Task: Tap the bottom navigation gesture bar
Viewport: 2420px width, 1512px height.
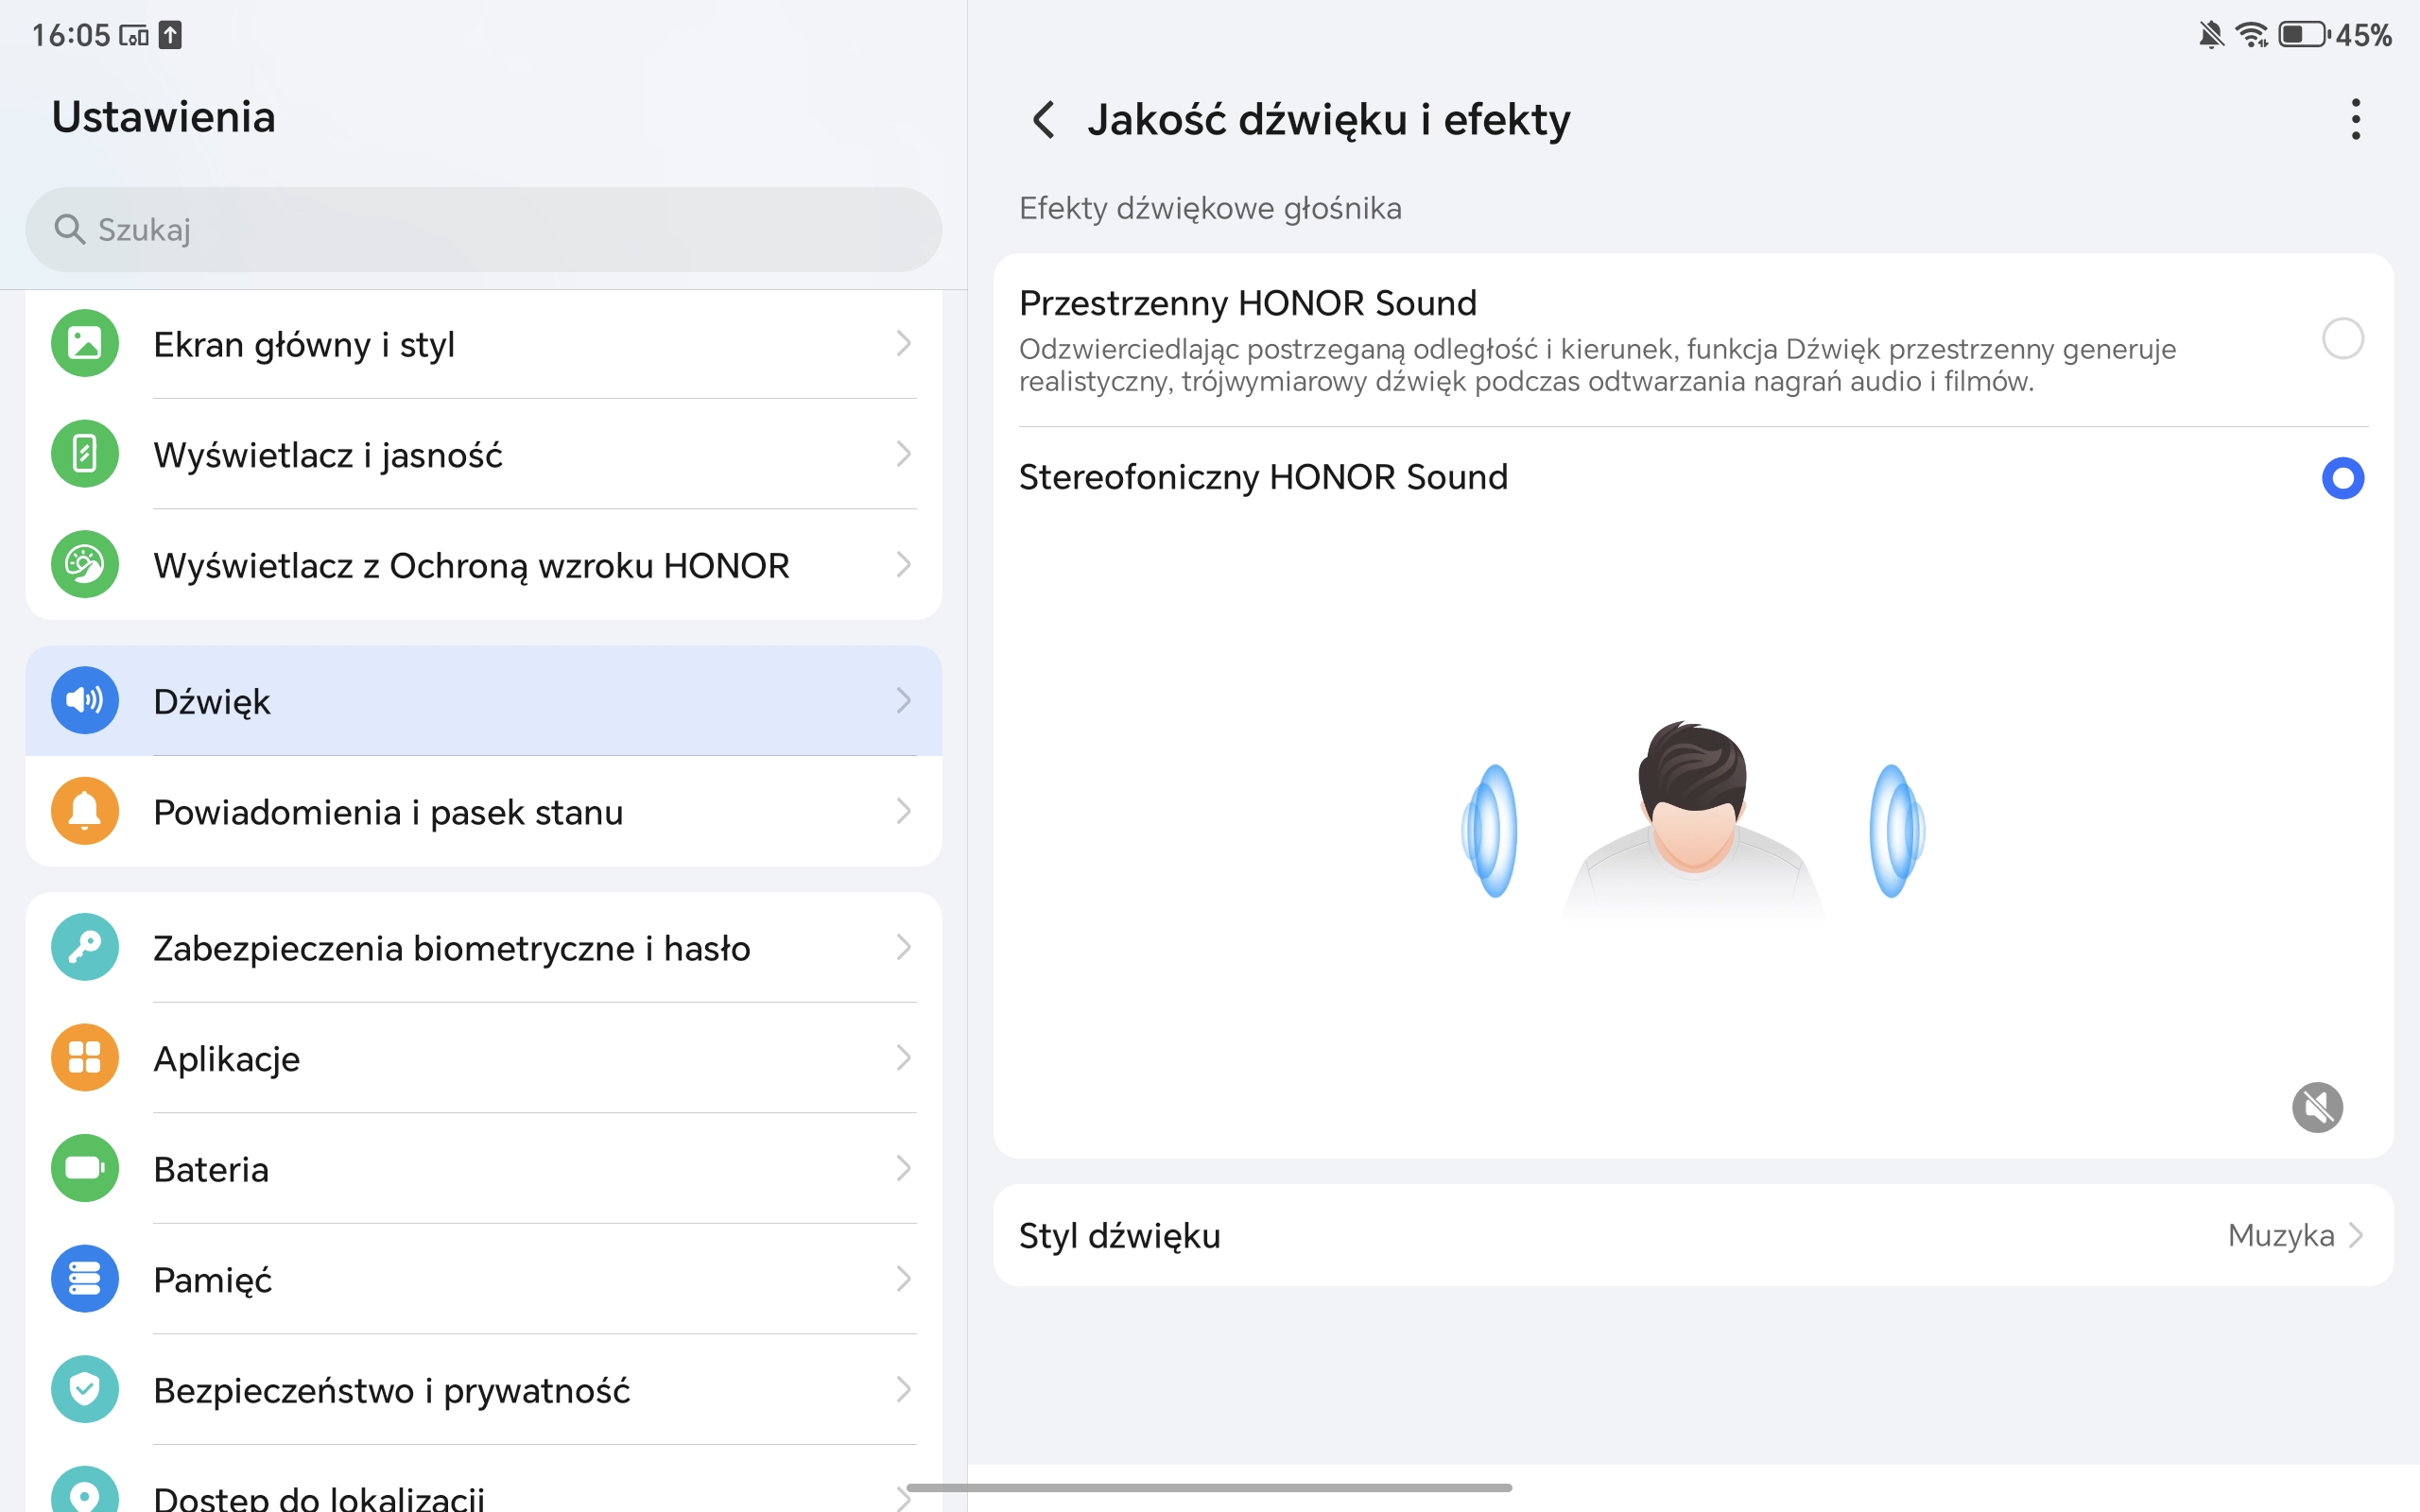Action: [x=1210, y=1488]
